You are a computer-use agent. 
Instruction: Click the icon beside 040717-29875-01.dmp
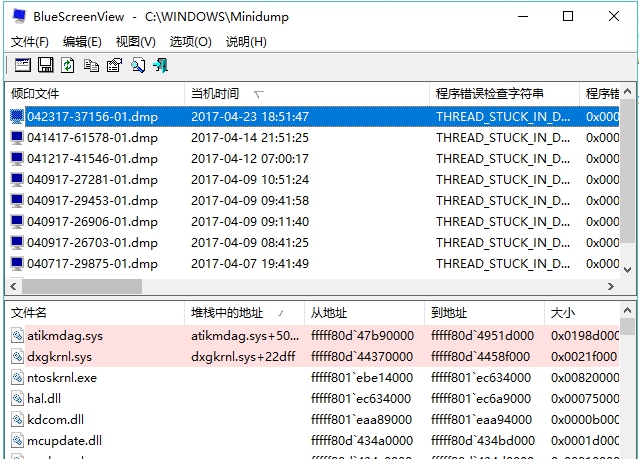tap(17, 264)
